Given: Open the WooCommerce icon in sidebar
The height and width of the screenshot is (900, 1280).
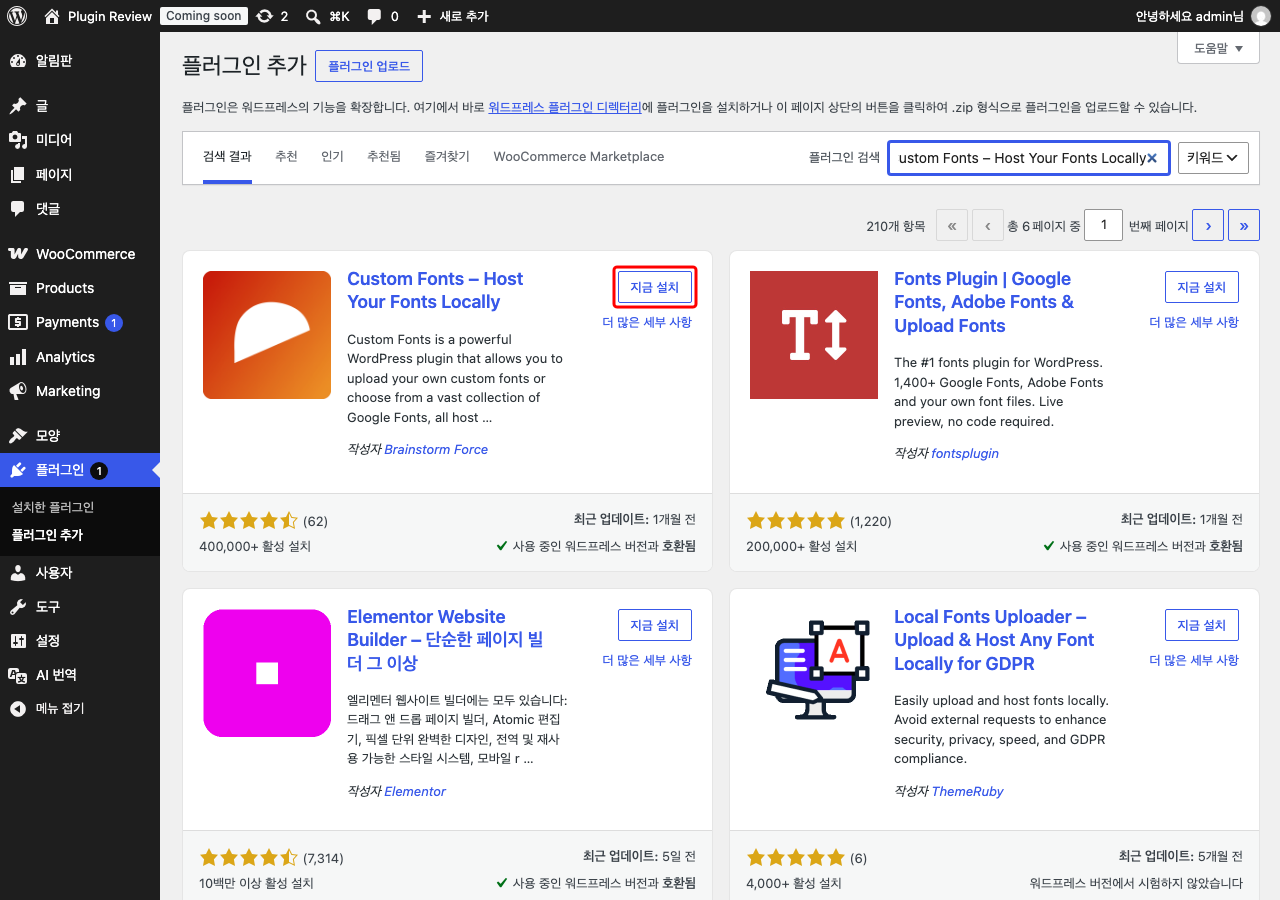Looking at the screenshot, I should [18, 254].
